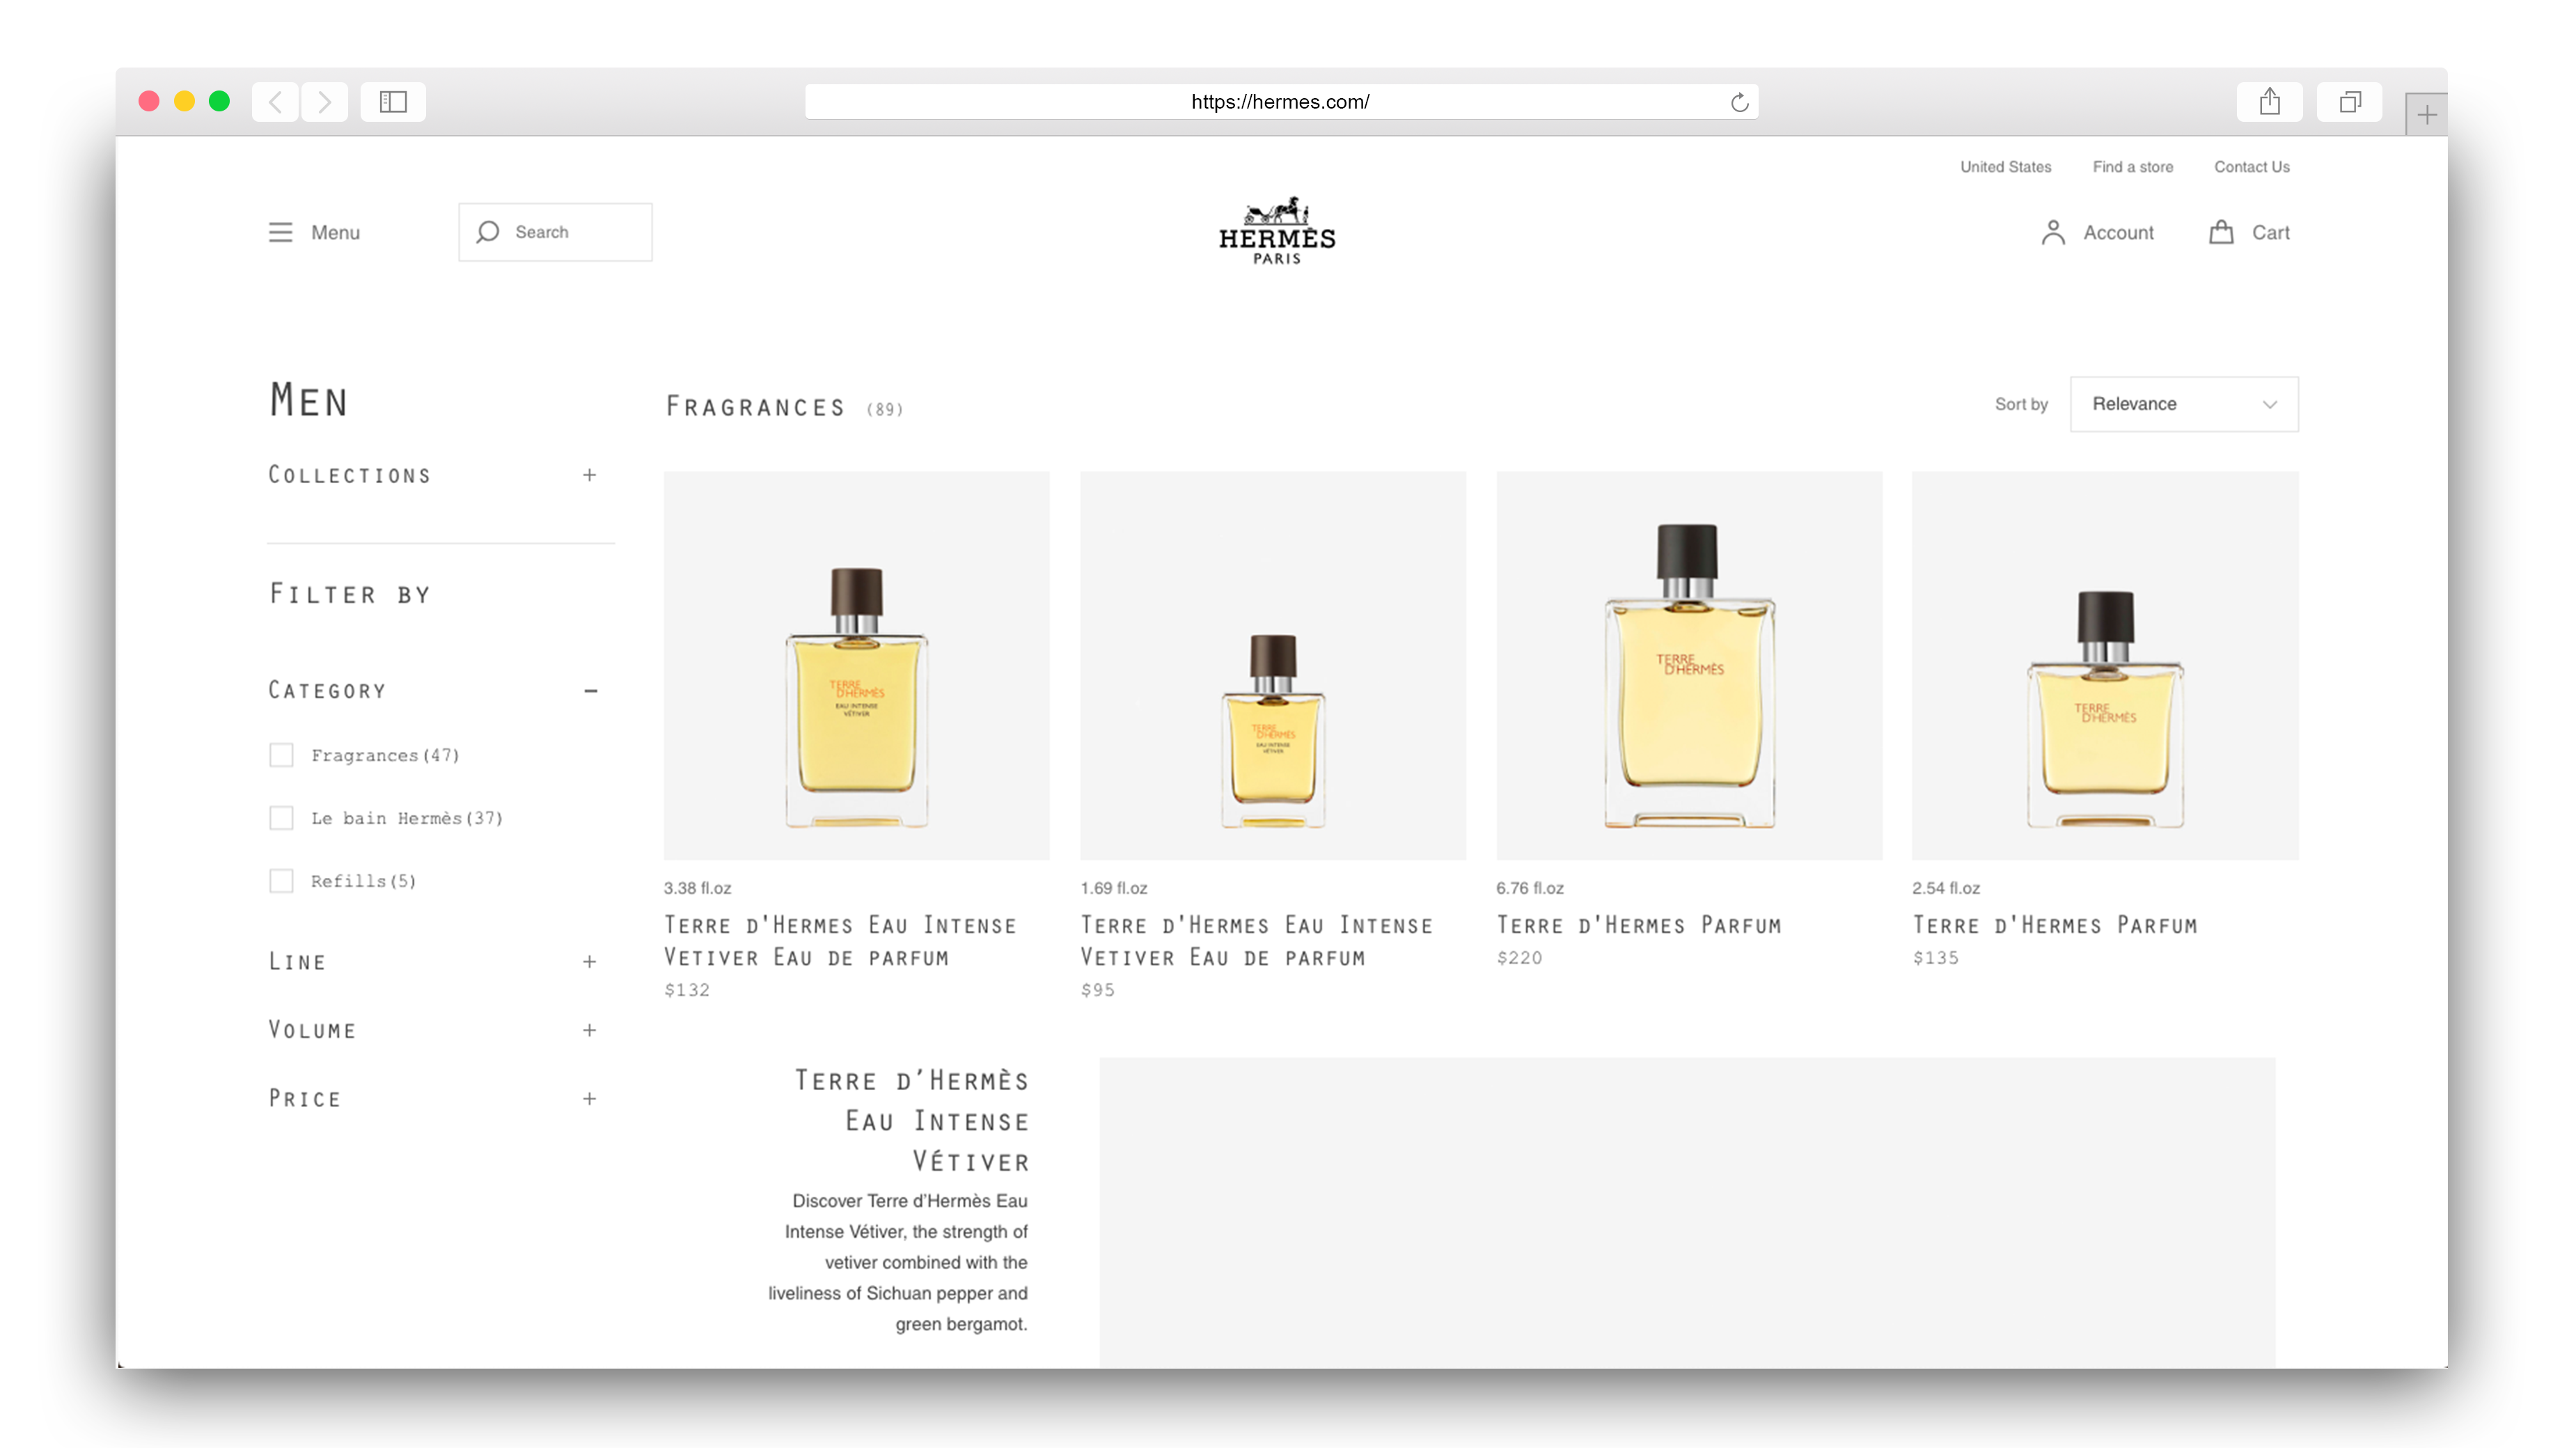Open the United States region link
Image resolution: width=2576 pixels, height=1448 pixels.
click(2005, 167)
